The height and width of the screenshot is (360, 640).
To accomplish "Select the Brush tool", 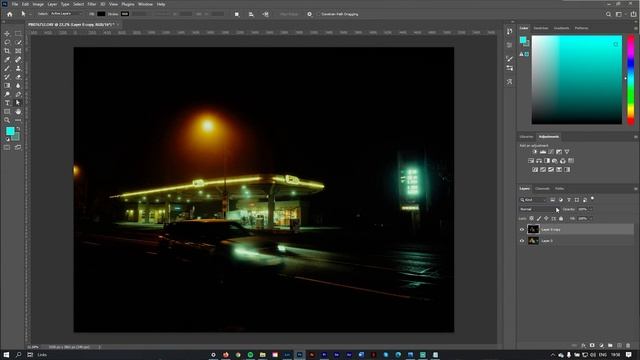I will (x=7, y=68).
